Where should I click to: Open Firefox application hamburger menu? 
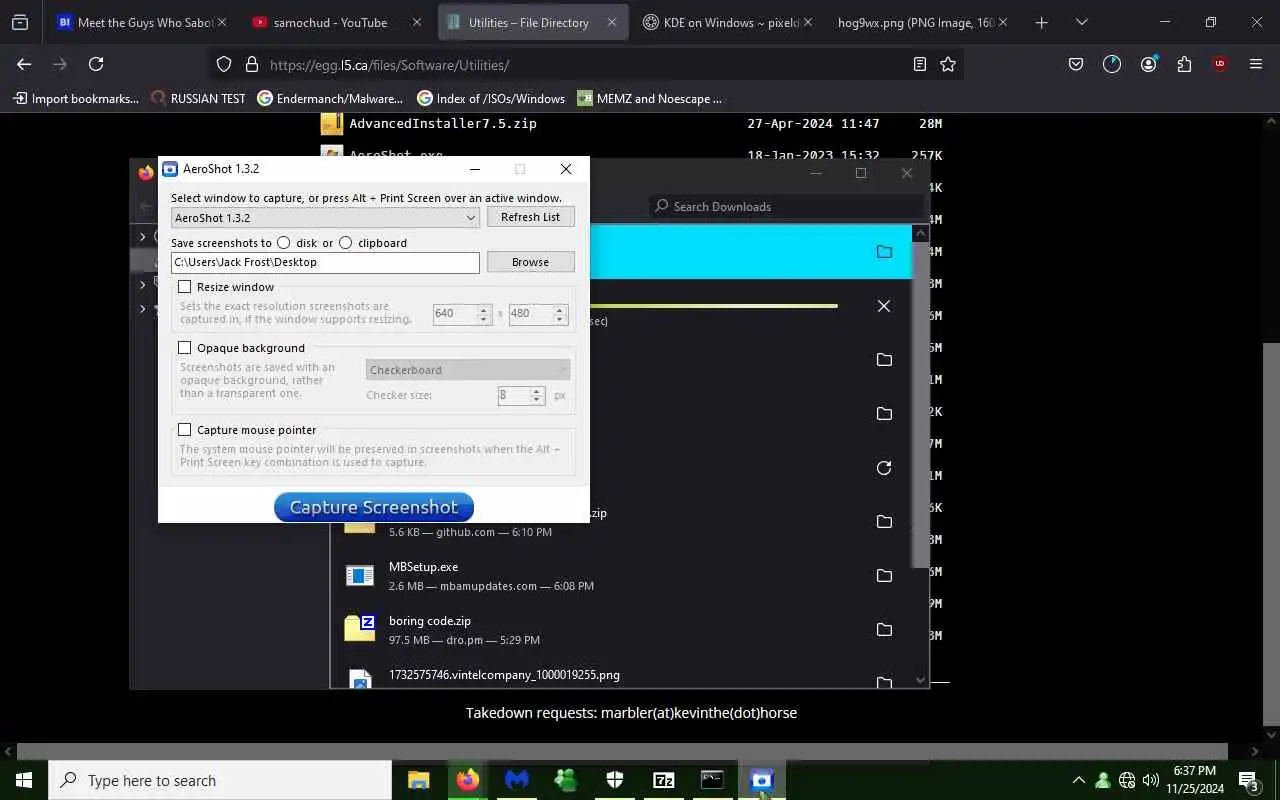coord(1256,64)
